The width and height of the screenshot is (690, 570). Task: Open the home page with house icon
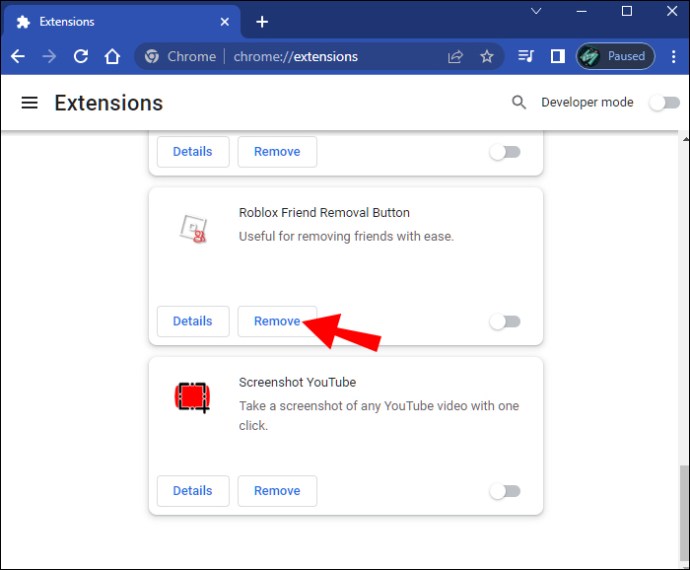[112, 56]
